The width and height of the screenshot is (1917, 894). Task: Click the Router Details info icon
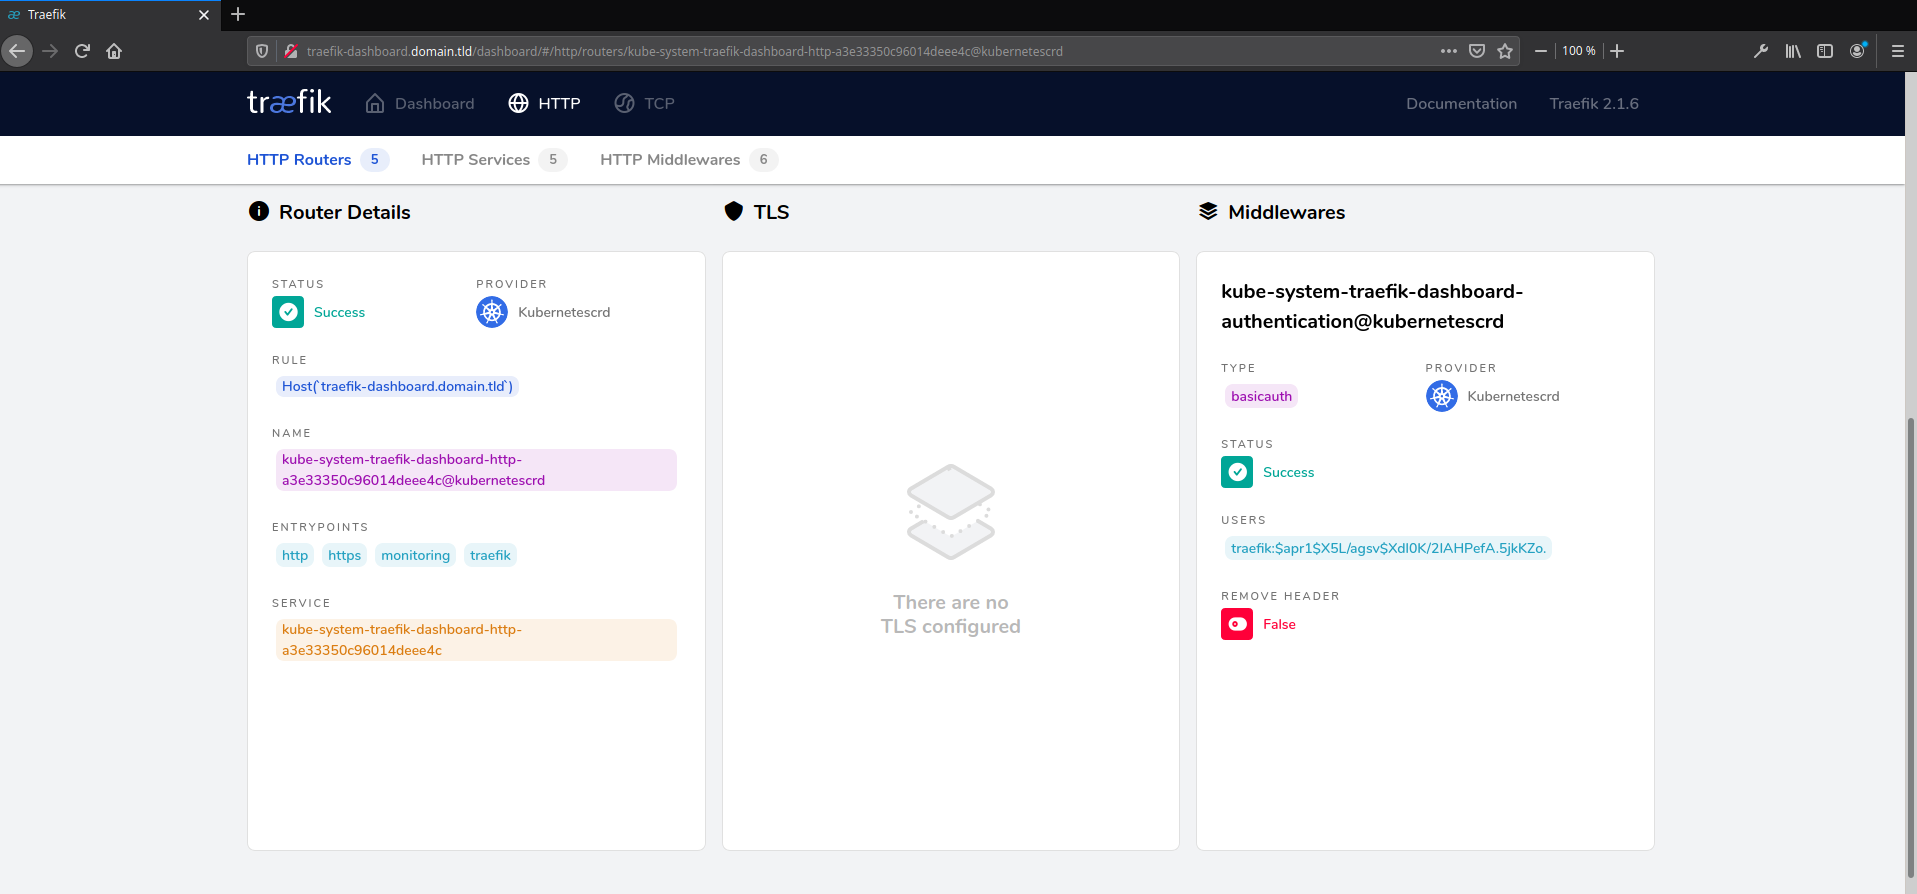[259, 211]
